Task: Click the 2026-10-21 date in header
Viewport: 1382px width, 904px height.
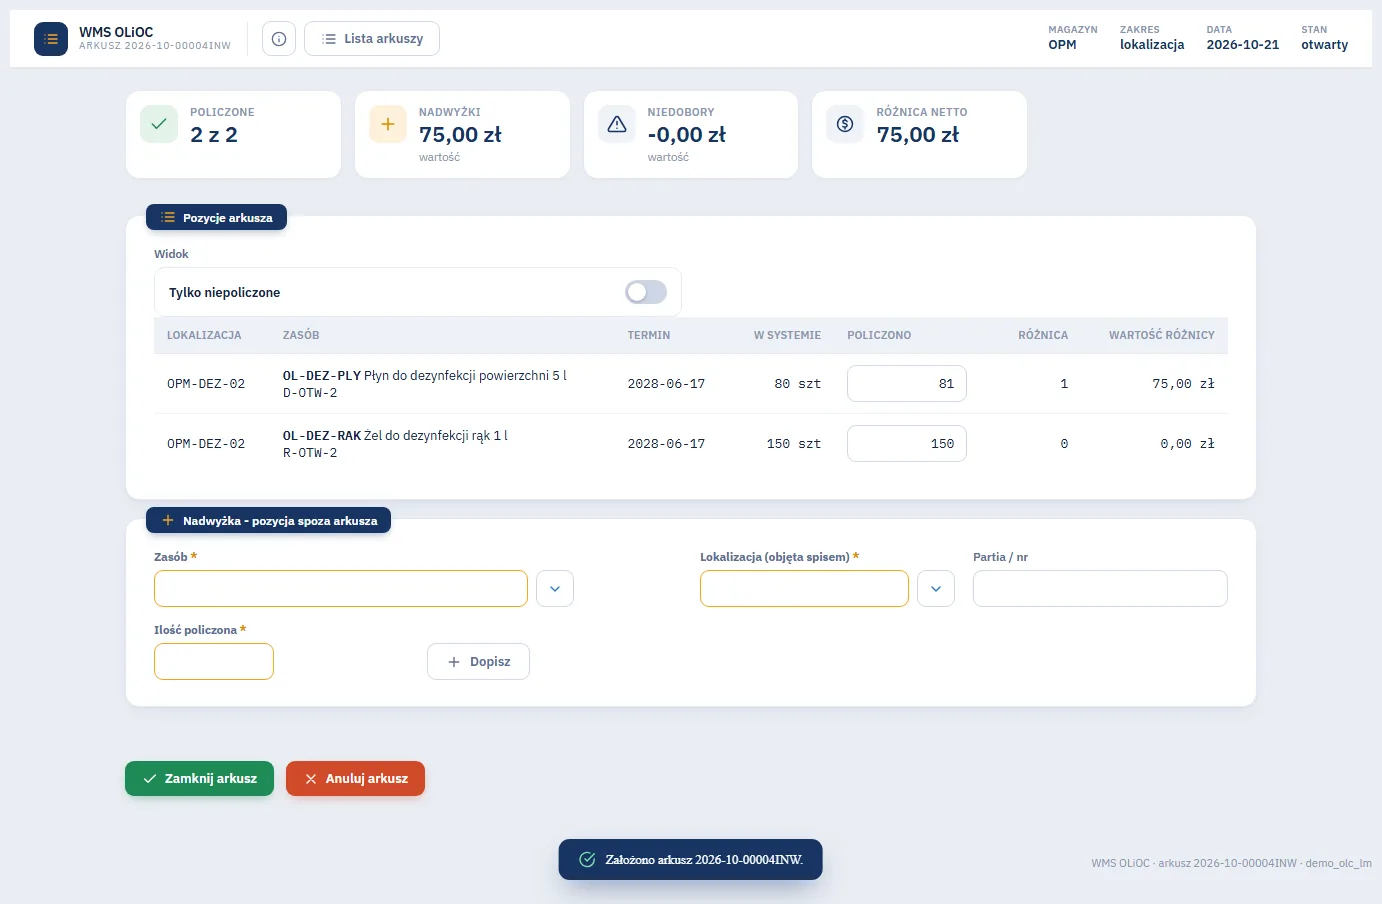Action: tap(1243, 45)
